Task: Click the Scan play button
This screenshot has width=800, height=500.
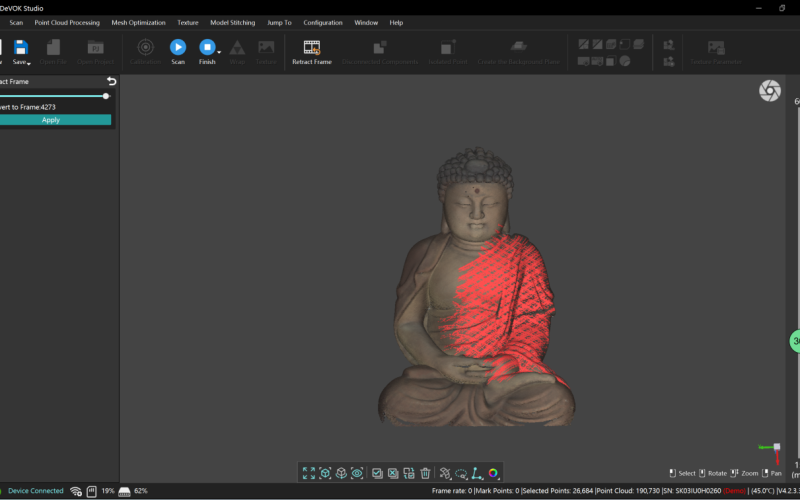Action: [177, 47]
